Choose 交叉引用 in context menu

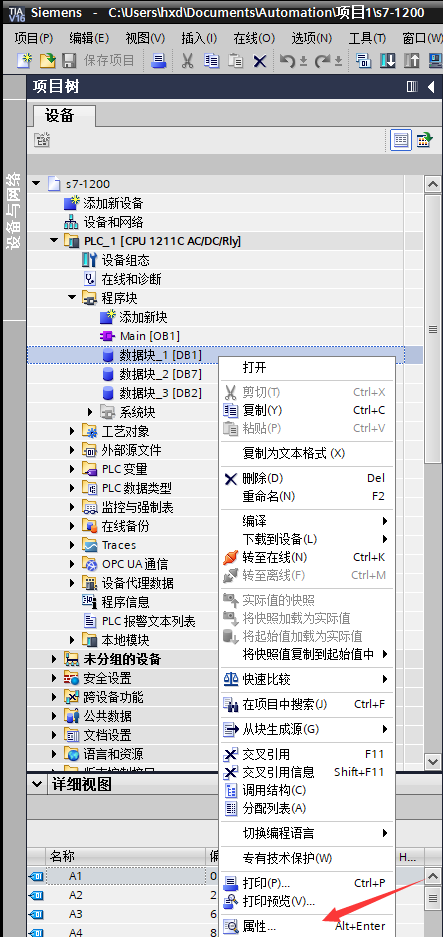tap(307, 754)
